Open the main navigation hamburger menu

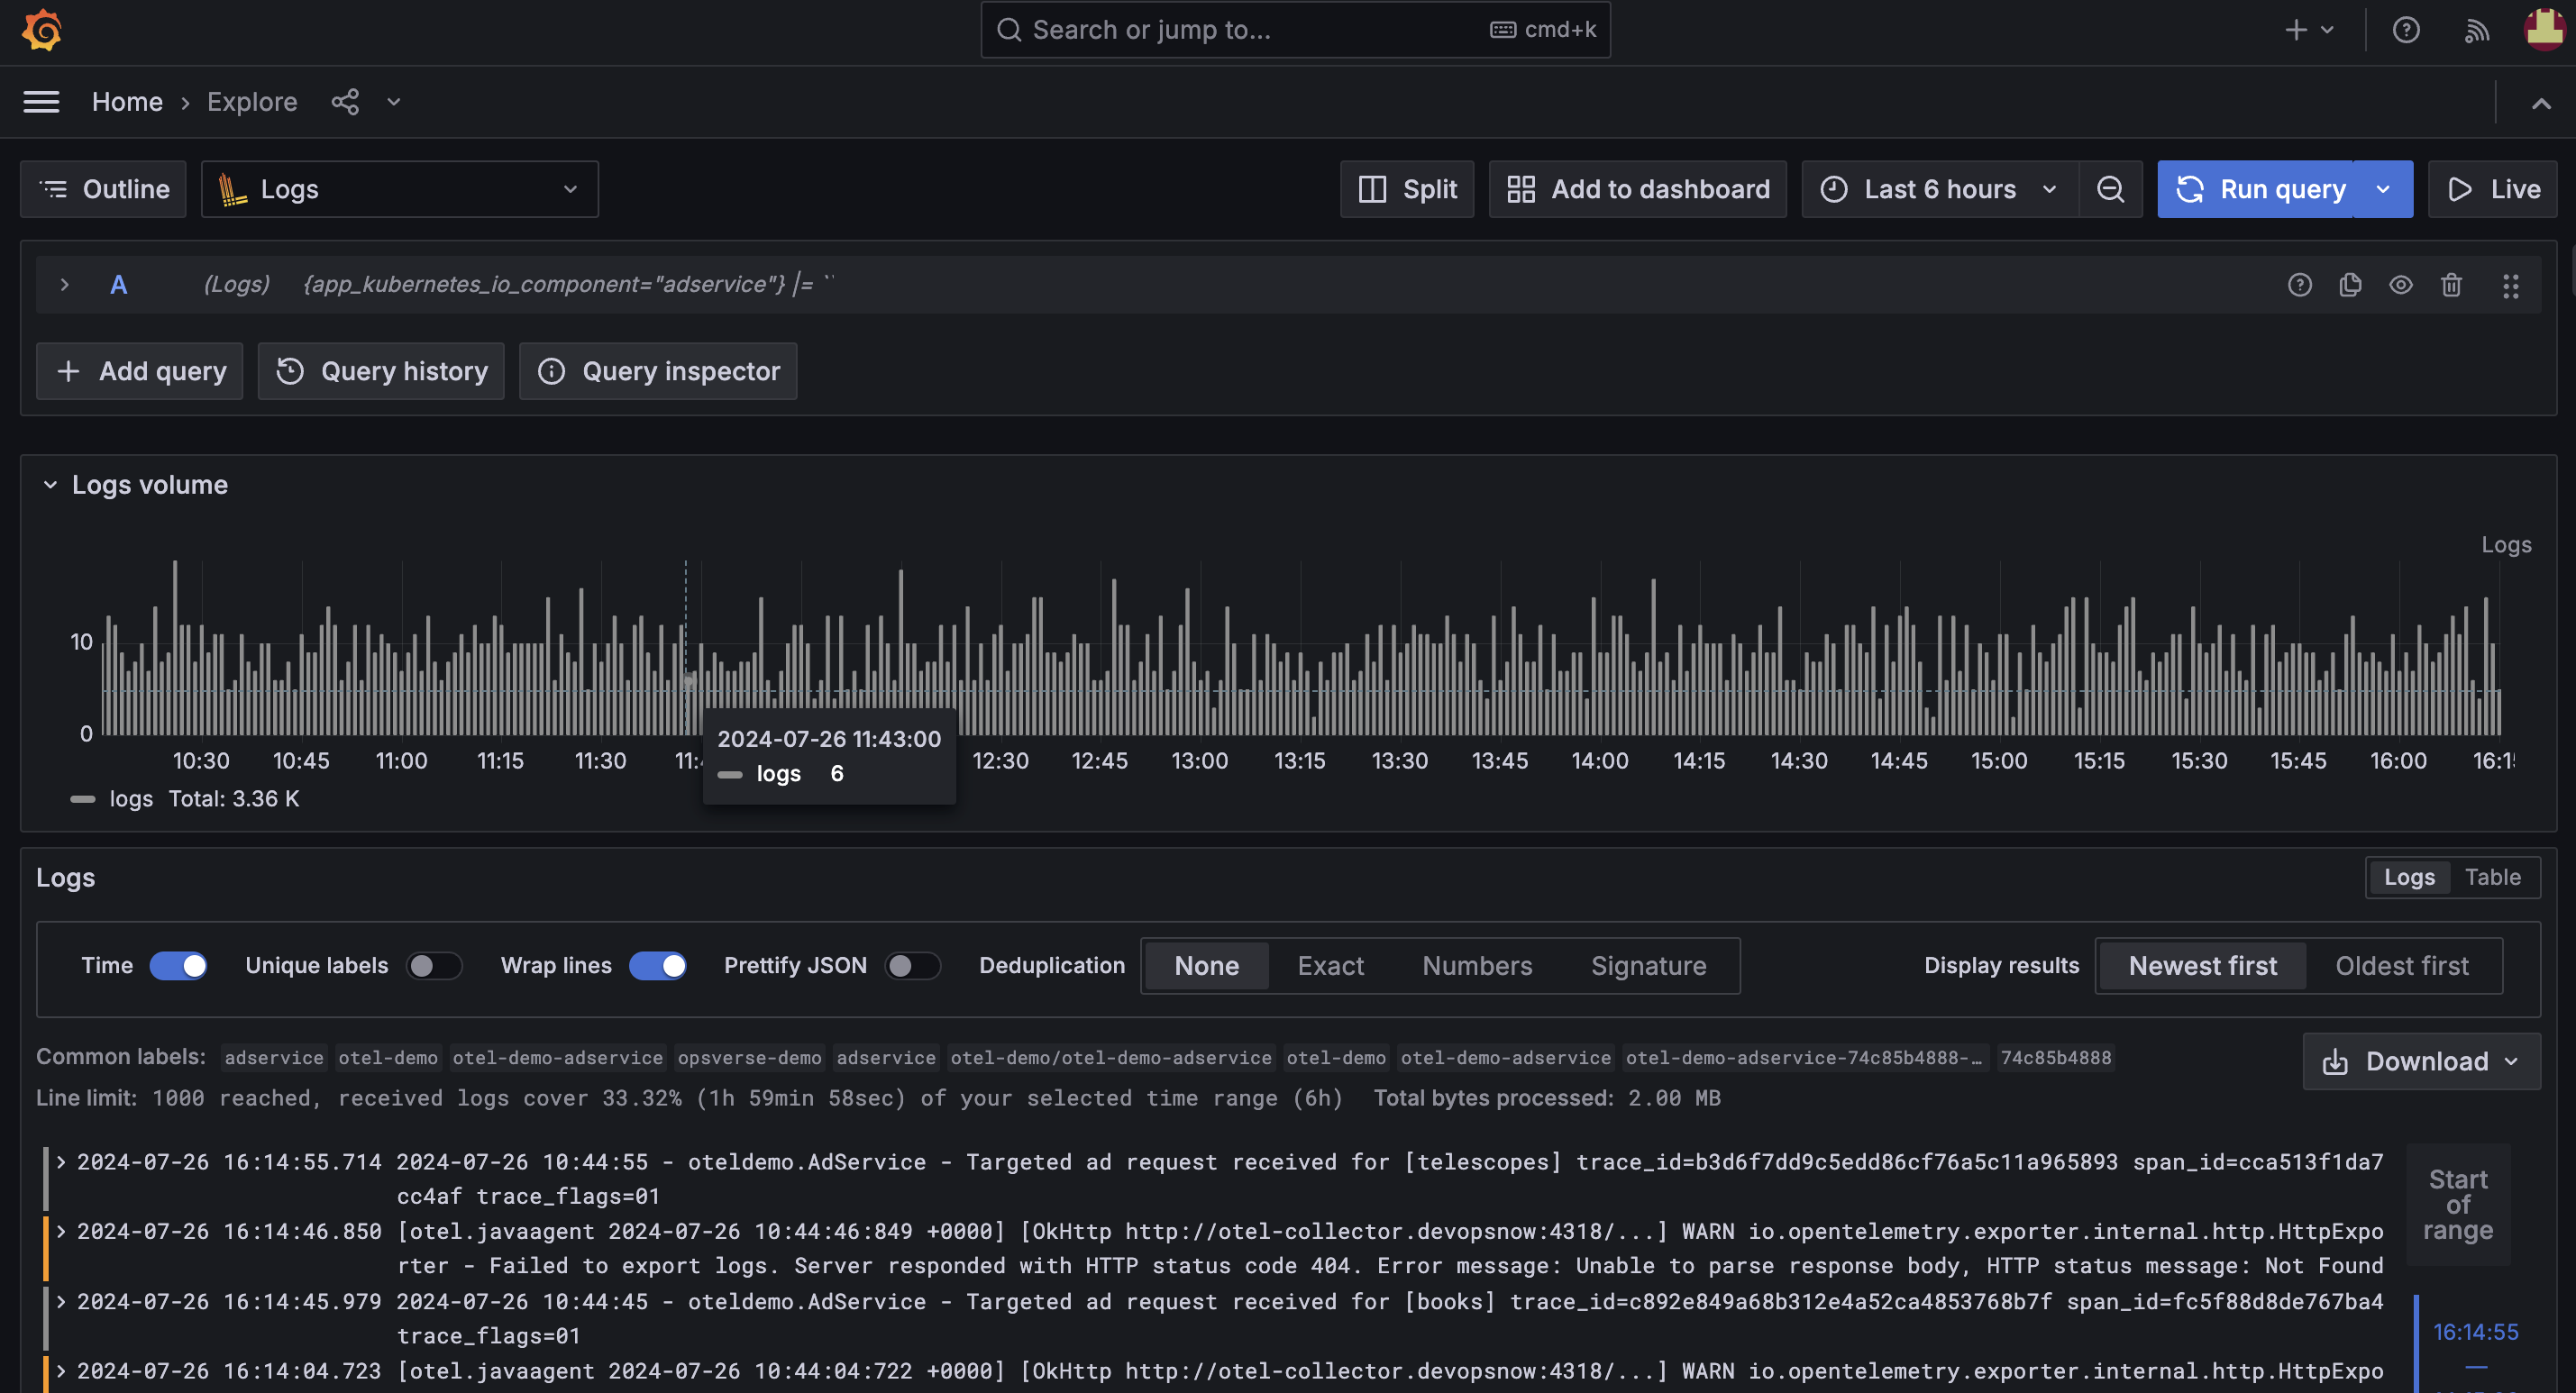tap(41, 101)
